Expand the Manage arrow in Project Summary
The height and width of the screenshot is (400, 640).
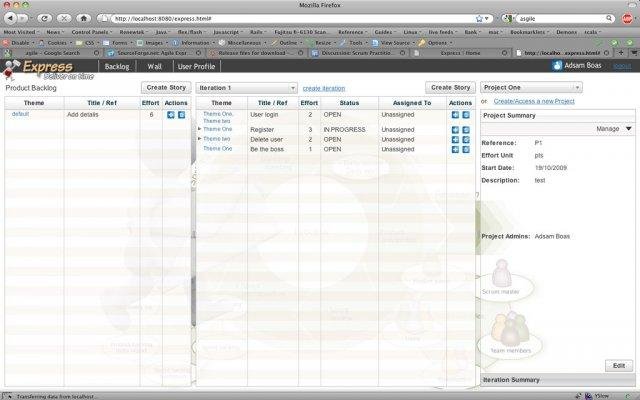629,129
